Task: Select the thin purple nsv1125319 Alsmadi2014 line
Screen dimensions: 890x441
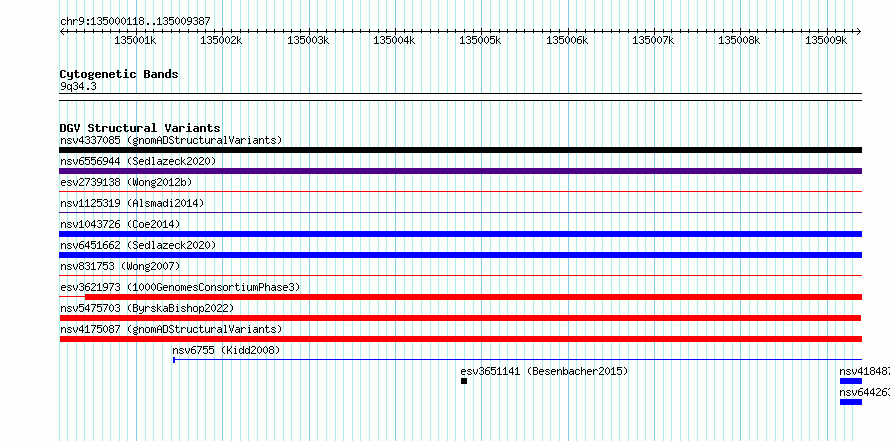Action: (460, 213)
